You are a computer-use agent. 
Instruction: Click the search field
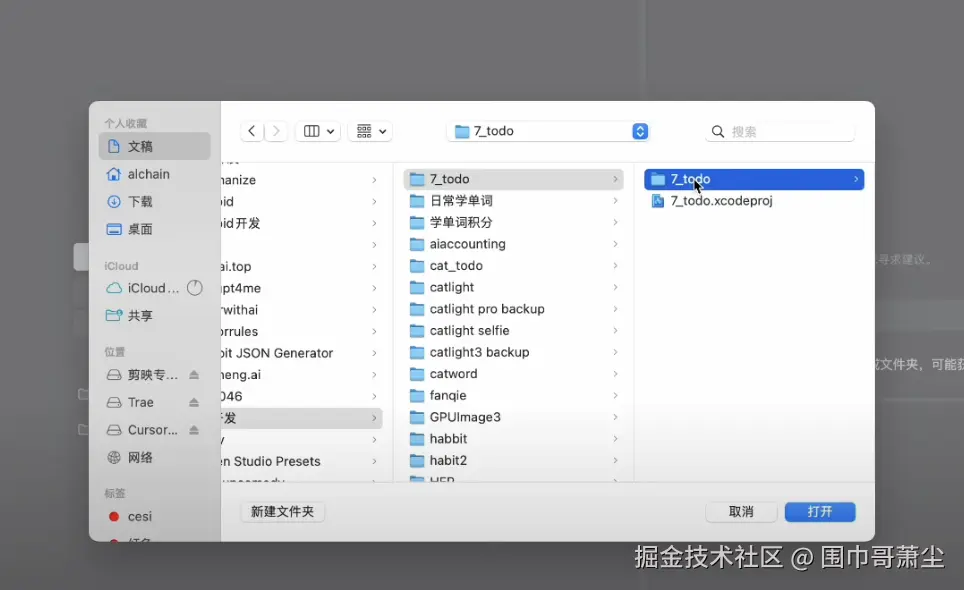[x=780, y=131]
